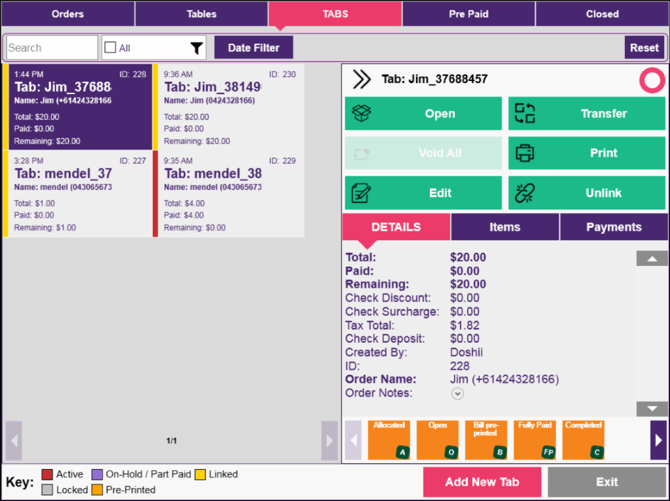The width and height of the screenshot is (670, 501).
Task: Click the transfer arrows icon
Action: tap(525, 113)
